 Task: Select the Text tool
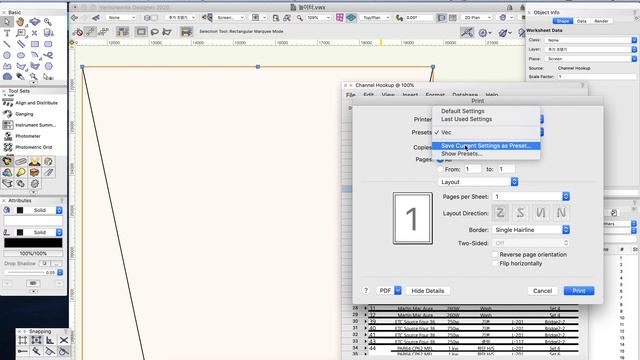tap(7, 33)
